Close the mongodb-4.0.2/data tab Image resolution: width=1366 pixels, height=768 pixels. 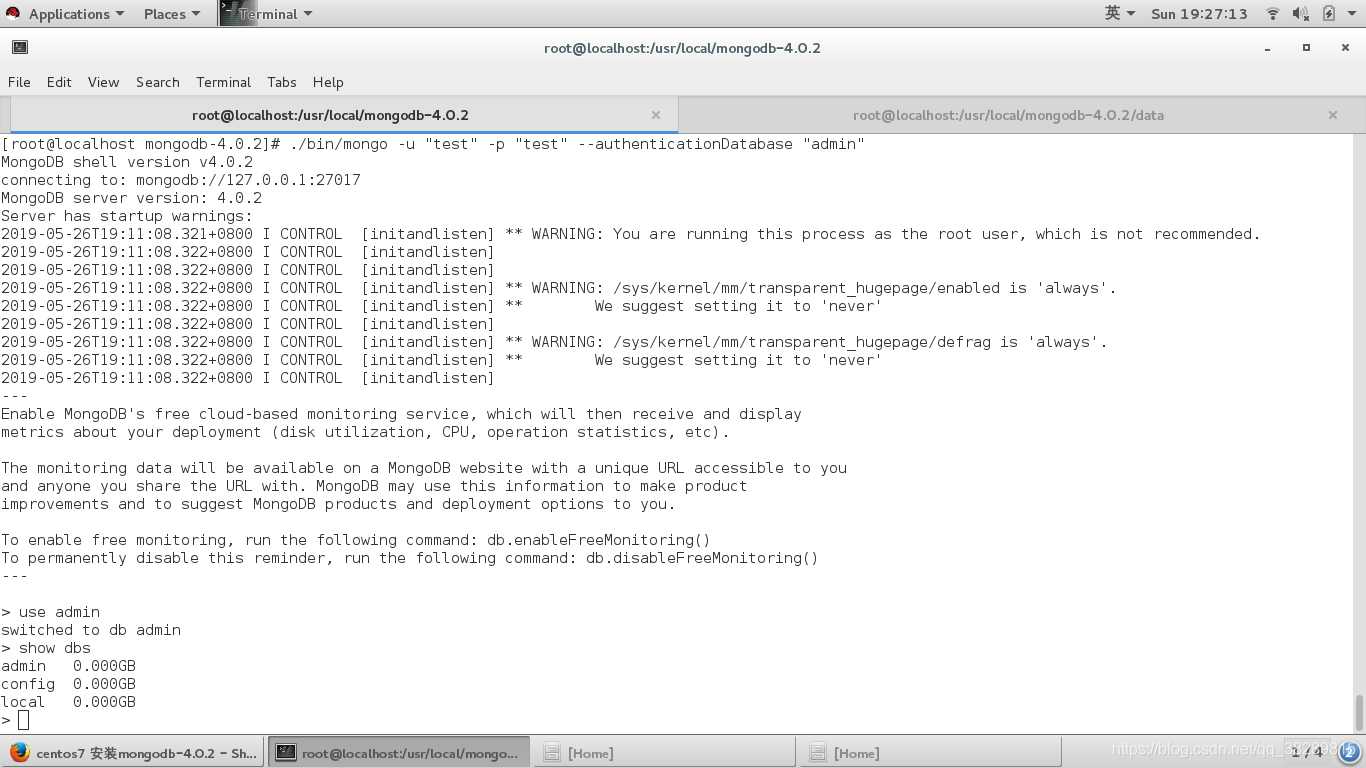(1333, 115)
